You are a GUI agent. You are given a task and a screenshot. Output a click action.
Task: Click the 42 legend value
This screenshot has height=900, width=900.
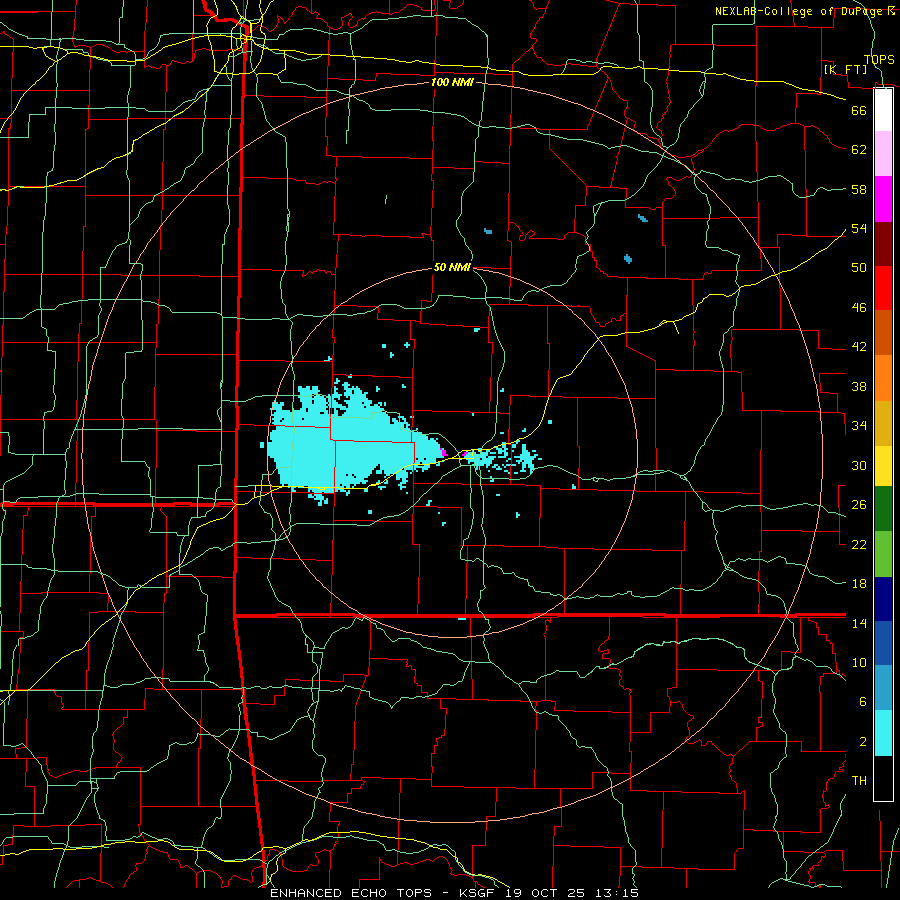pyautogui.click(x=859, y=347)
